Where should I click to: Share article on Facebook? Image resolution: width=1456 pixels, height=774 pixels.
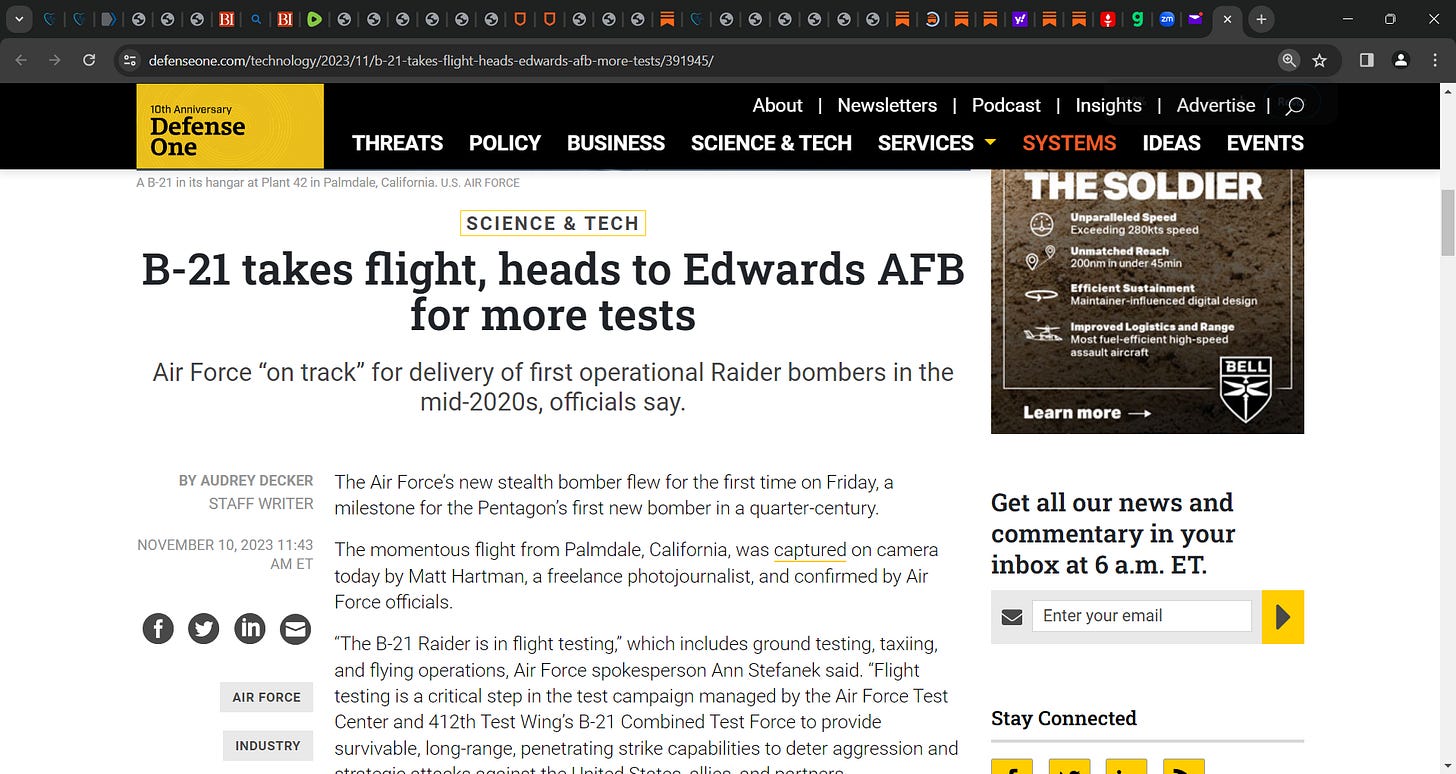click(158, 628)
